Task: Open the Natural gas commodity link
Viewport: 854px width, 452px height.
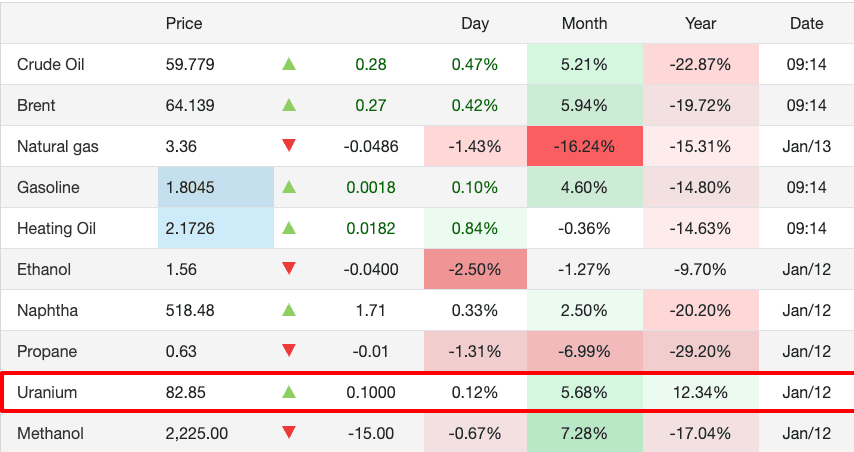Action: pyautogui.click(x=58, y=146)
